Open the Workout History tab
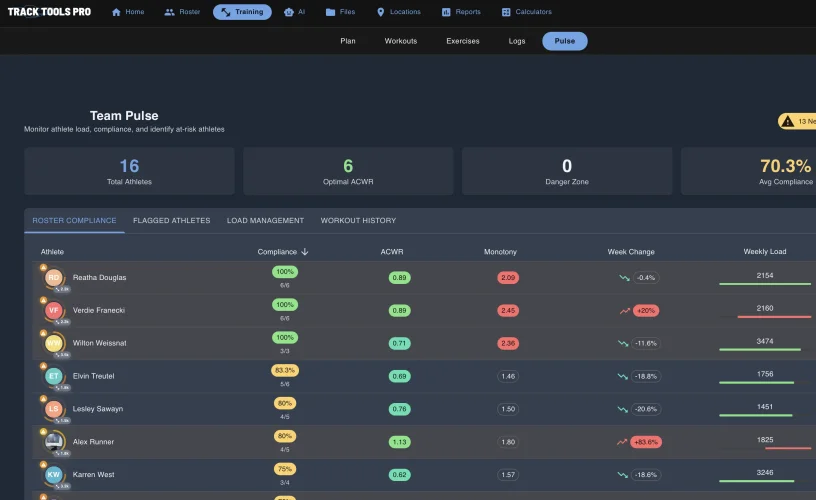The height and width of the screenshot is (500, 816). [x=358, y=220]
